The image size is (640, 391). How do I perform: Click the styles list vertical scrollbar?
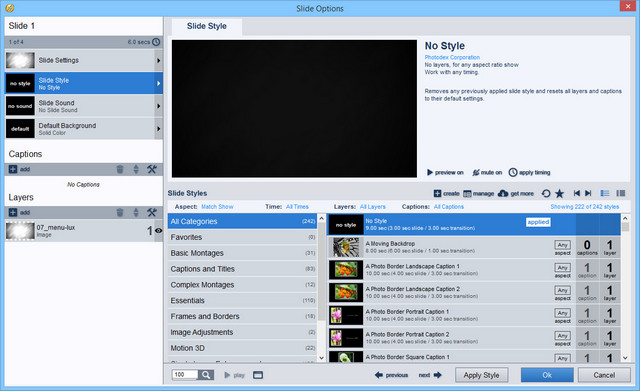tap(625, 288)
